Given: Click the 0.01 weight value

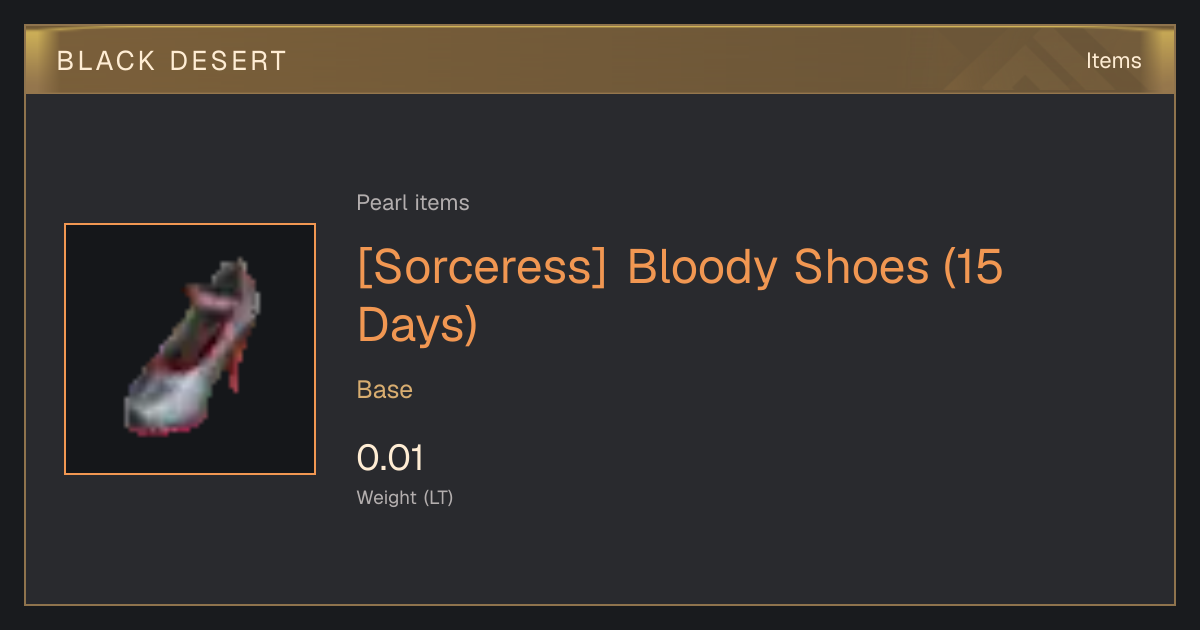Looking at the screenshot, I should coord(390,458).
